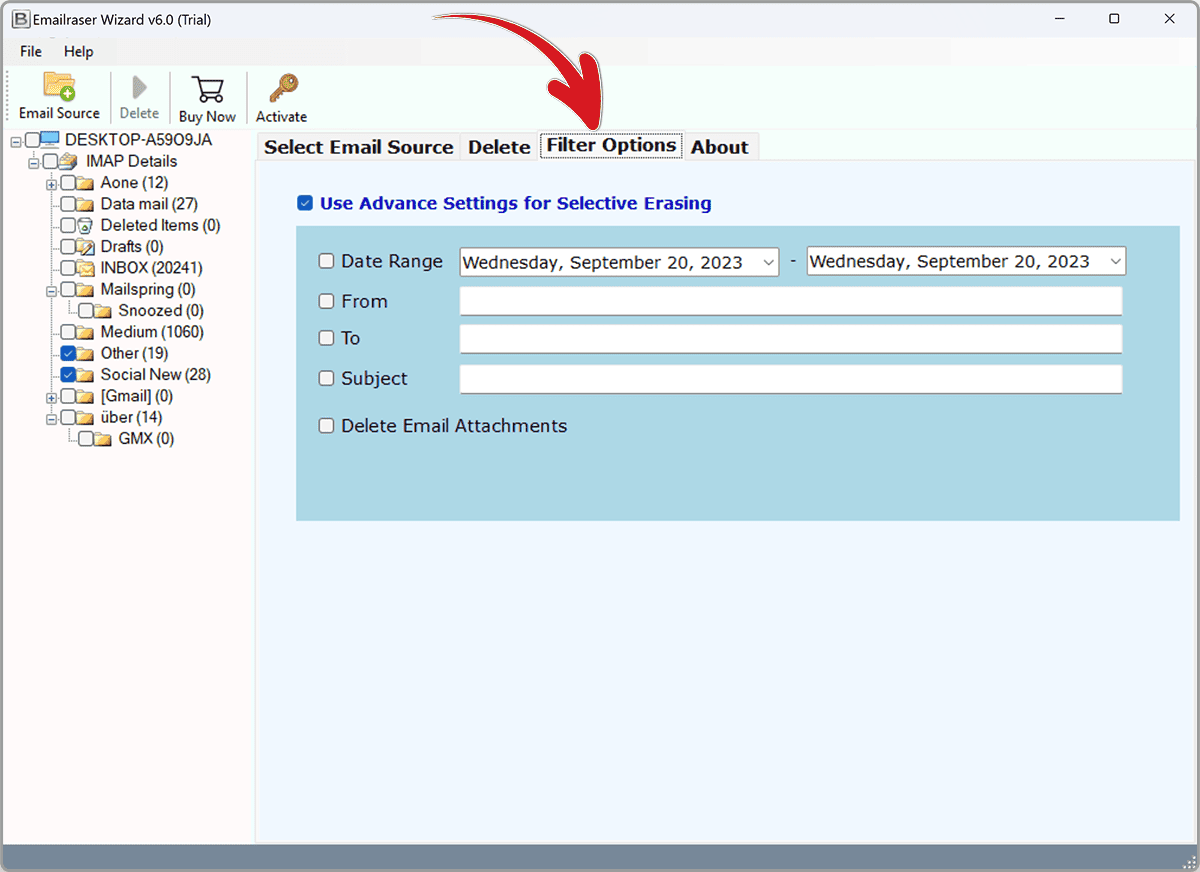Enable the Date Range filter checkbox

pos(326,261)
